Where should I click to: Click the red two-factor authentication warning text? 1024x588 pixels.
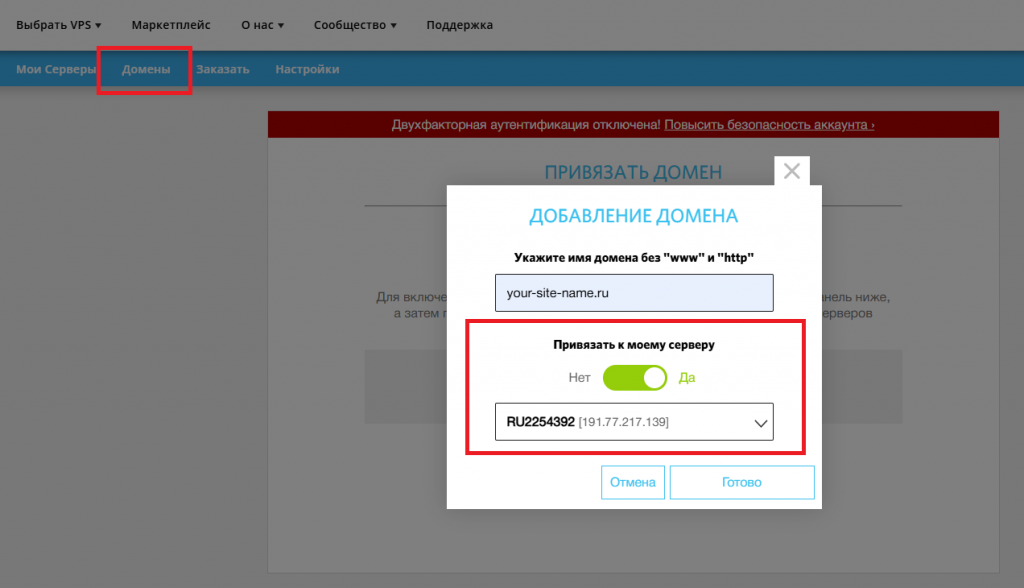point(525,125)
